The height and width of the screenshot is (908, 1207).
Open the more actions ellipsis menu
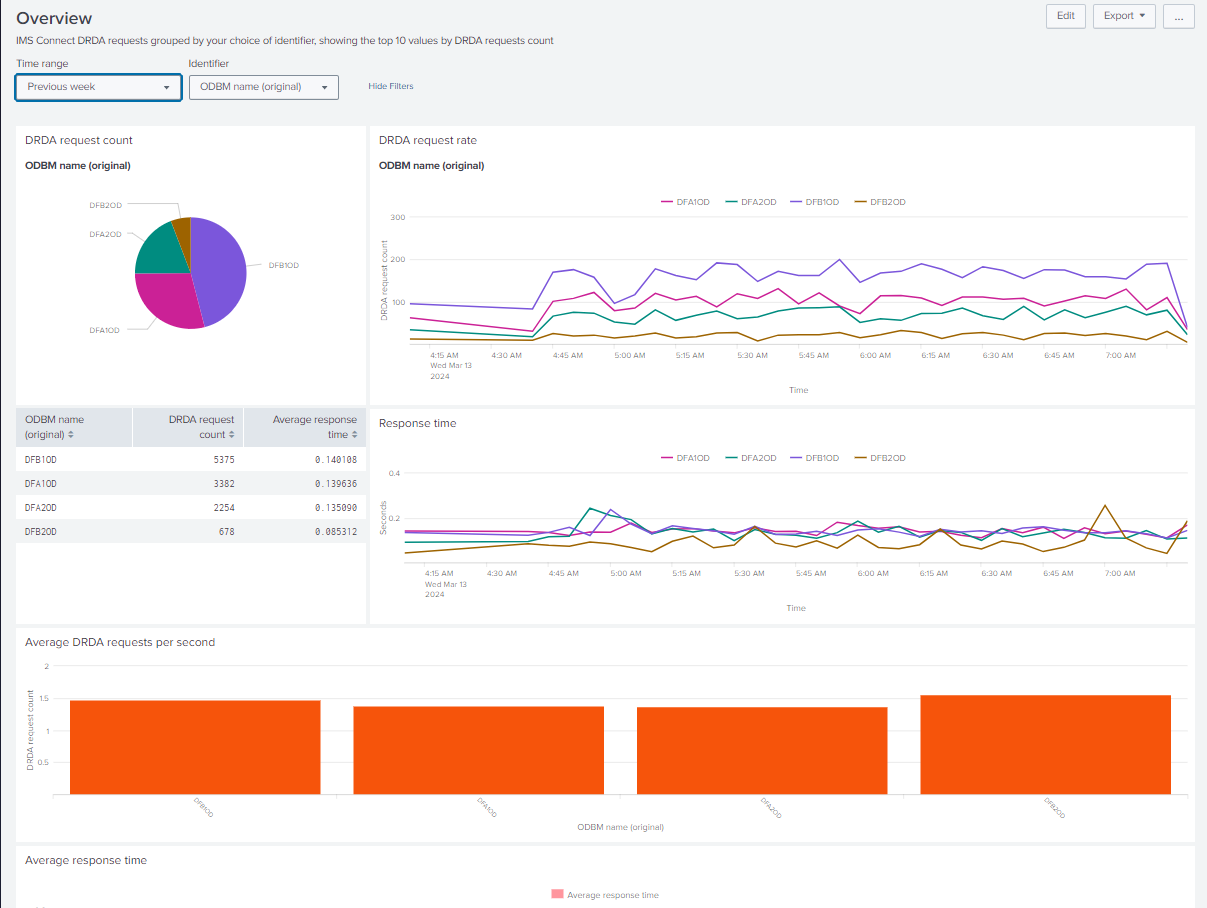pyautogui.click(x=1178, y=16)
